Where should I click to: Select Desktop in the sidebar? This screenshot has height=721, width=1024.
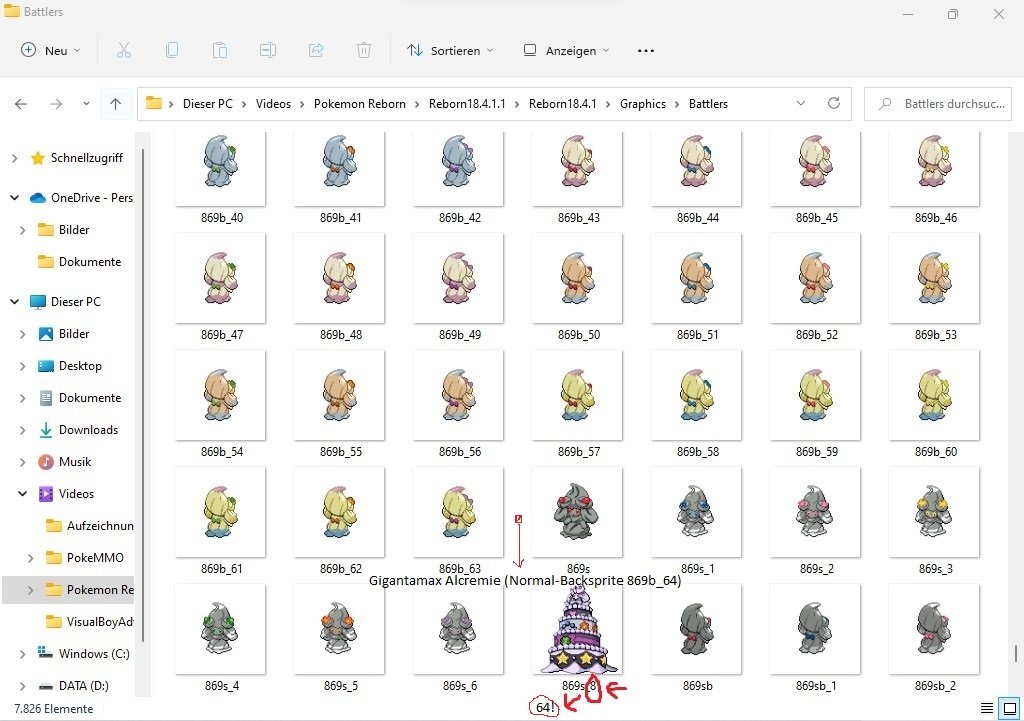[70, 366]
